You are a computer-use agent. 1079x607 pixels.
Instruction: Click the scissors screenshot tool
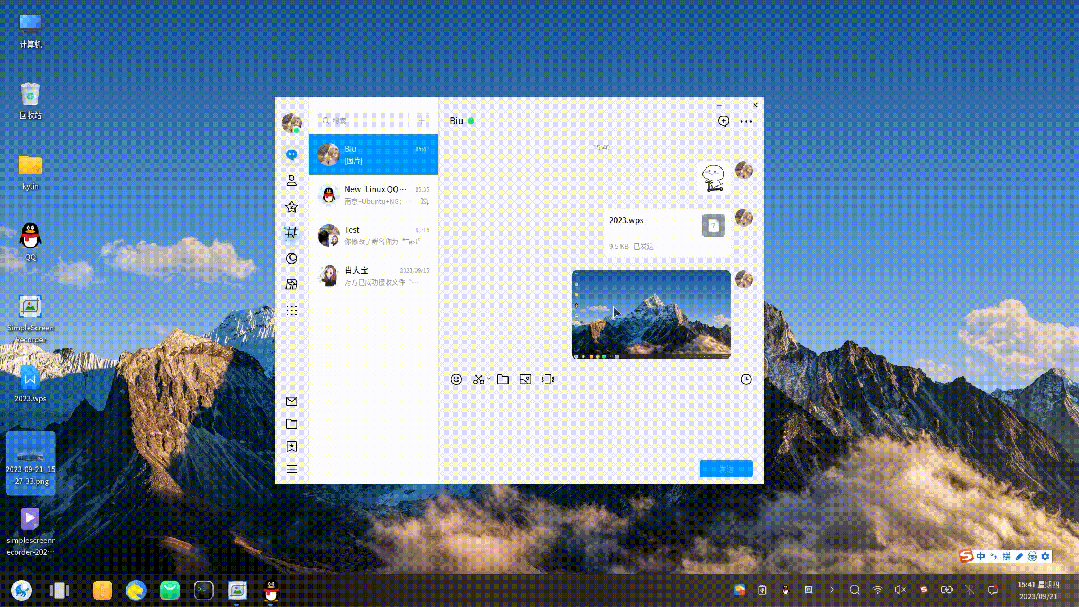[478, 380]
